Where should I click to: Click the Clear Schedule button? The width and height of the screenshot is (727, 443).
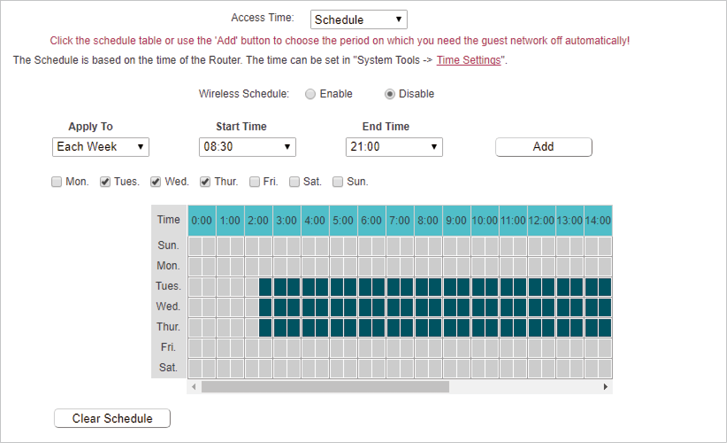click(112, 418)
